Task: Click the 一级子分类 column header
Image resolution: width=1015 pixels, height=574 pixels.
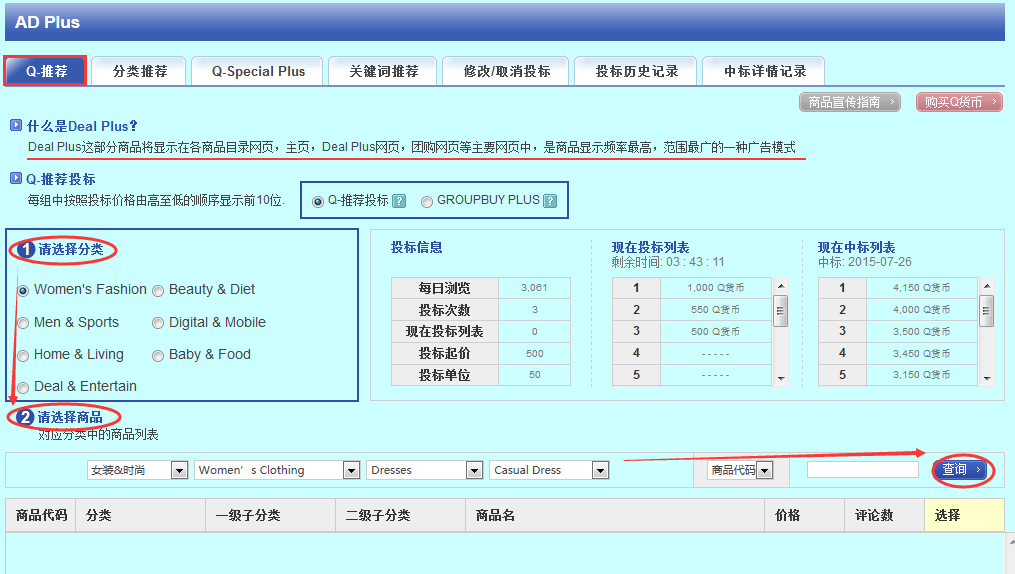Action: (x=270, y=515)
